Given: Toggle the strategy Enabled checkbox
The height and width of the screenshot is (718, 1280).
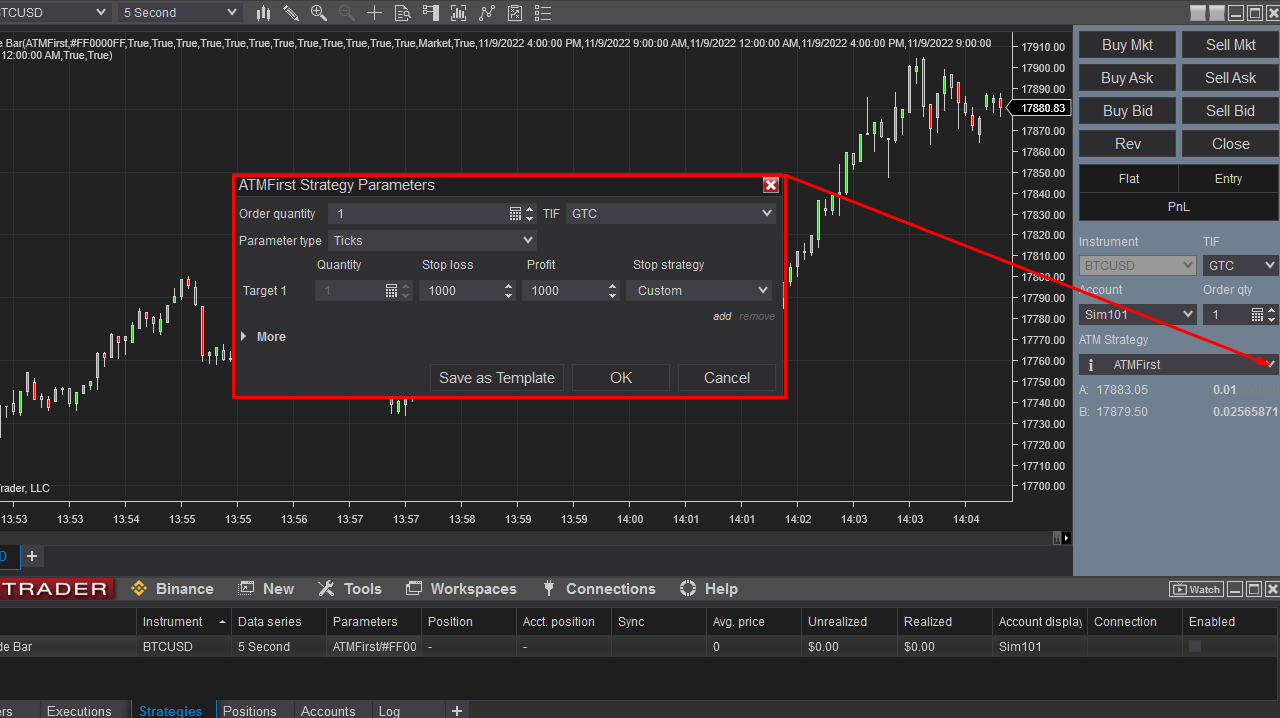Looking at the screenshot, I should coord(1194,647).
